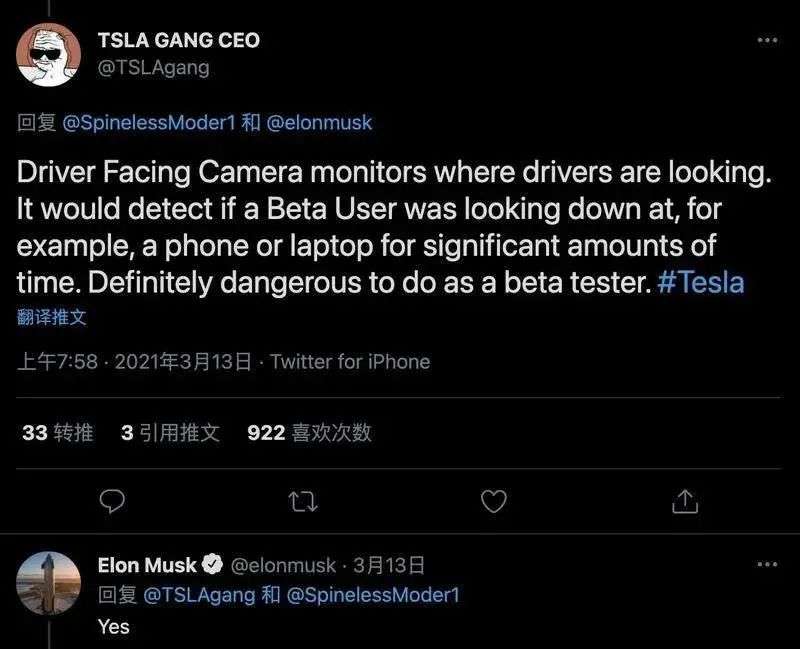Open the tweet timestamp 上午7:58
This screenshot has width=800, height=649.
58,362
